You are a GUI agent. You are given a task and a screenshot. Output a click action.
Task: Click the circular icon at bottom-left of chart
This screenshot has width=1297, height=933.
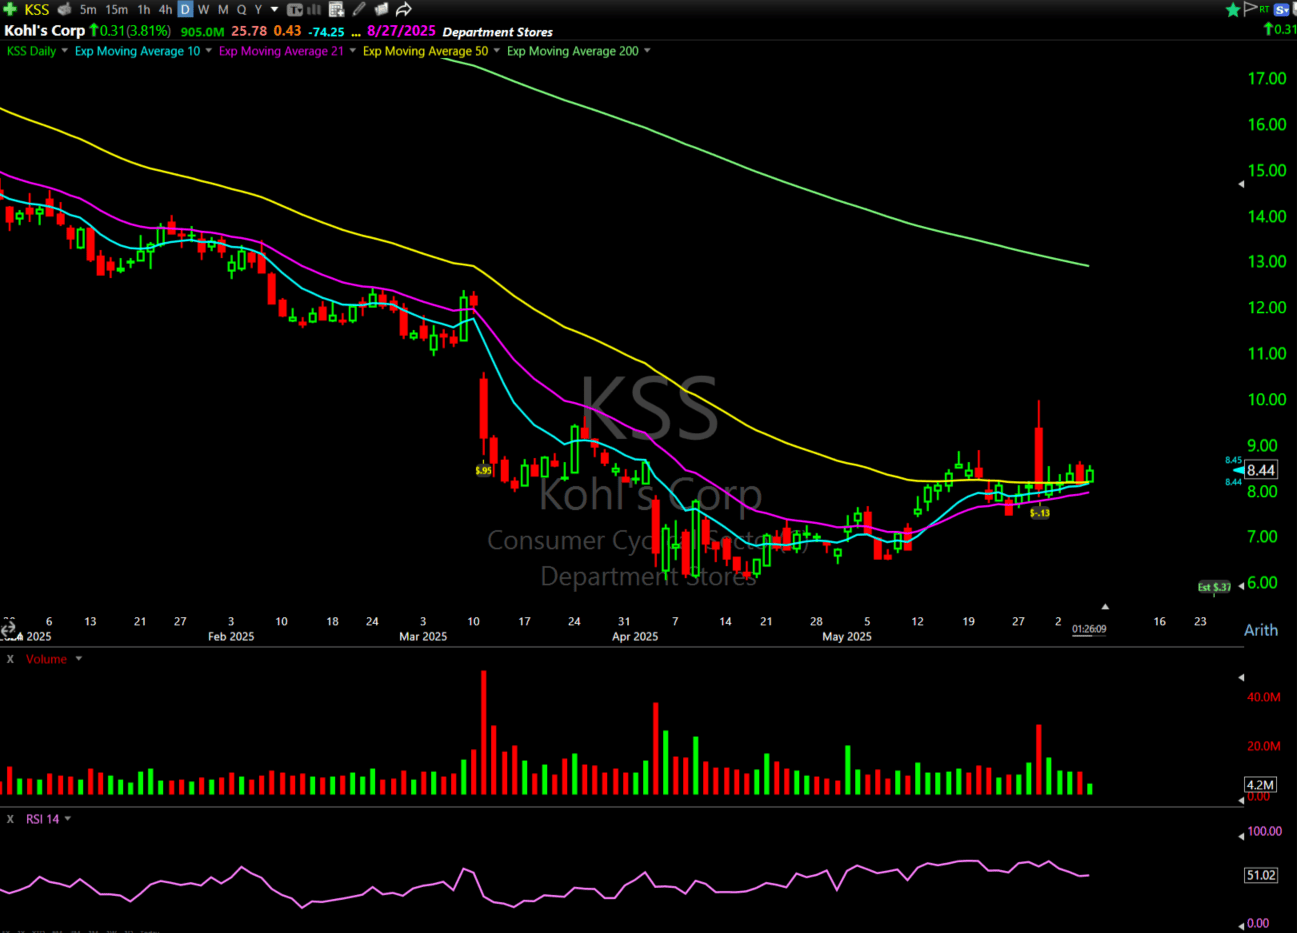click(9, 629)
